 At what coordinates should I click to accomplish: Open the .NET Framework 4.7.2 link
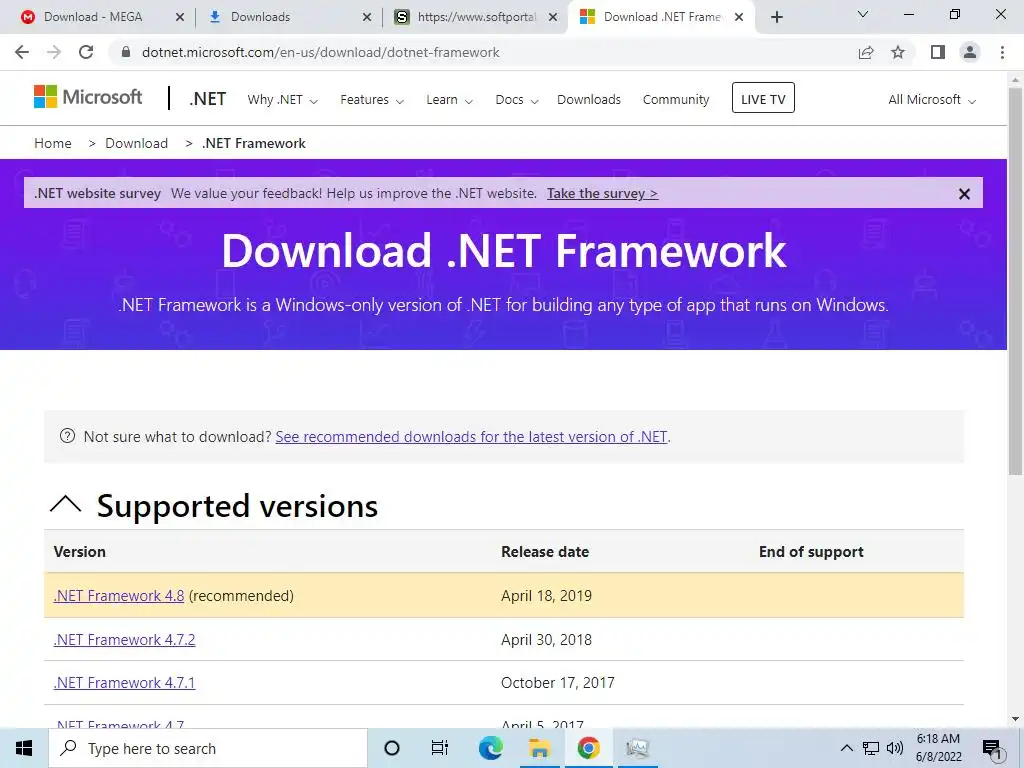point(124,639)
